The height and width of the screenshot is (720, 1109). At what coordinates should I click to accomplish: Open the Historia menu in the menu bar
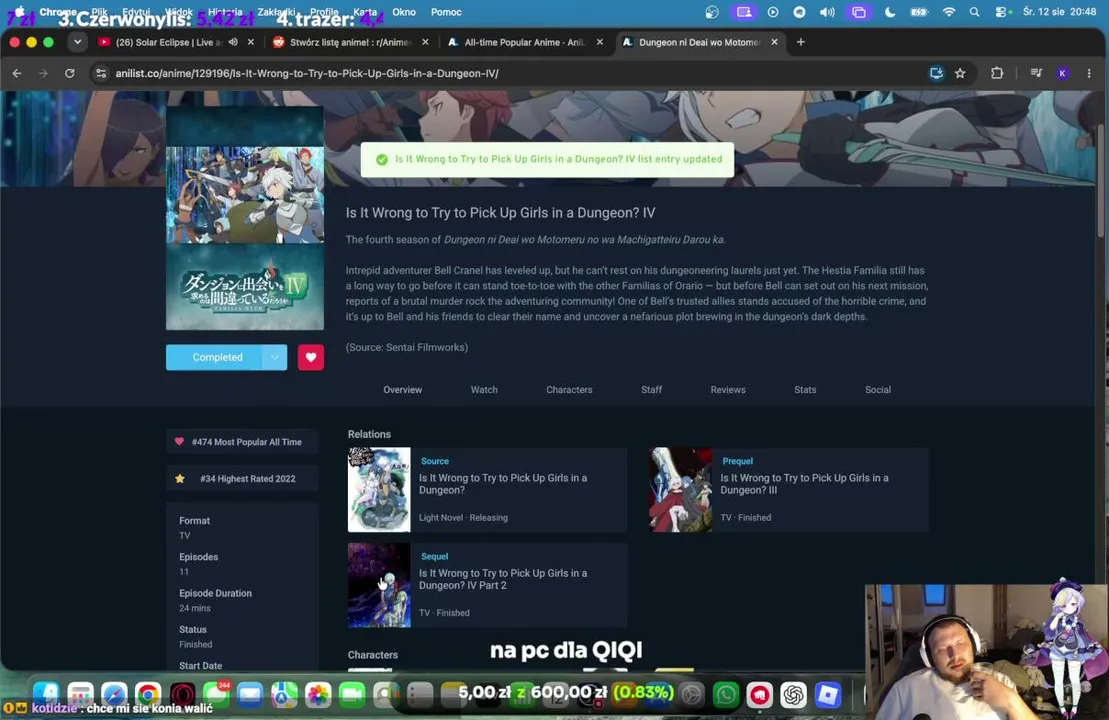pyautogui.click(x=225, y=12)
